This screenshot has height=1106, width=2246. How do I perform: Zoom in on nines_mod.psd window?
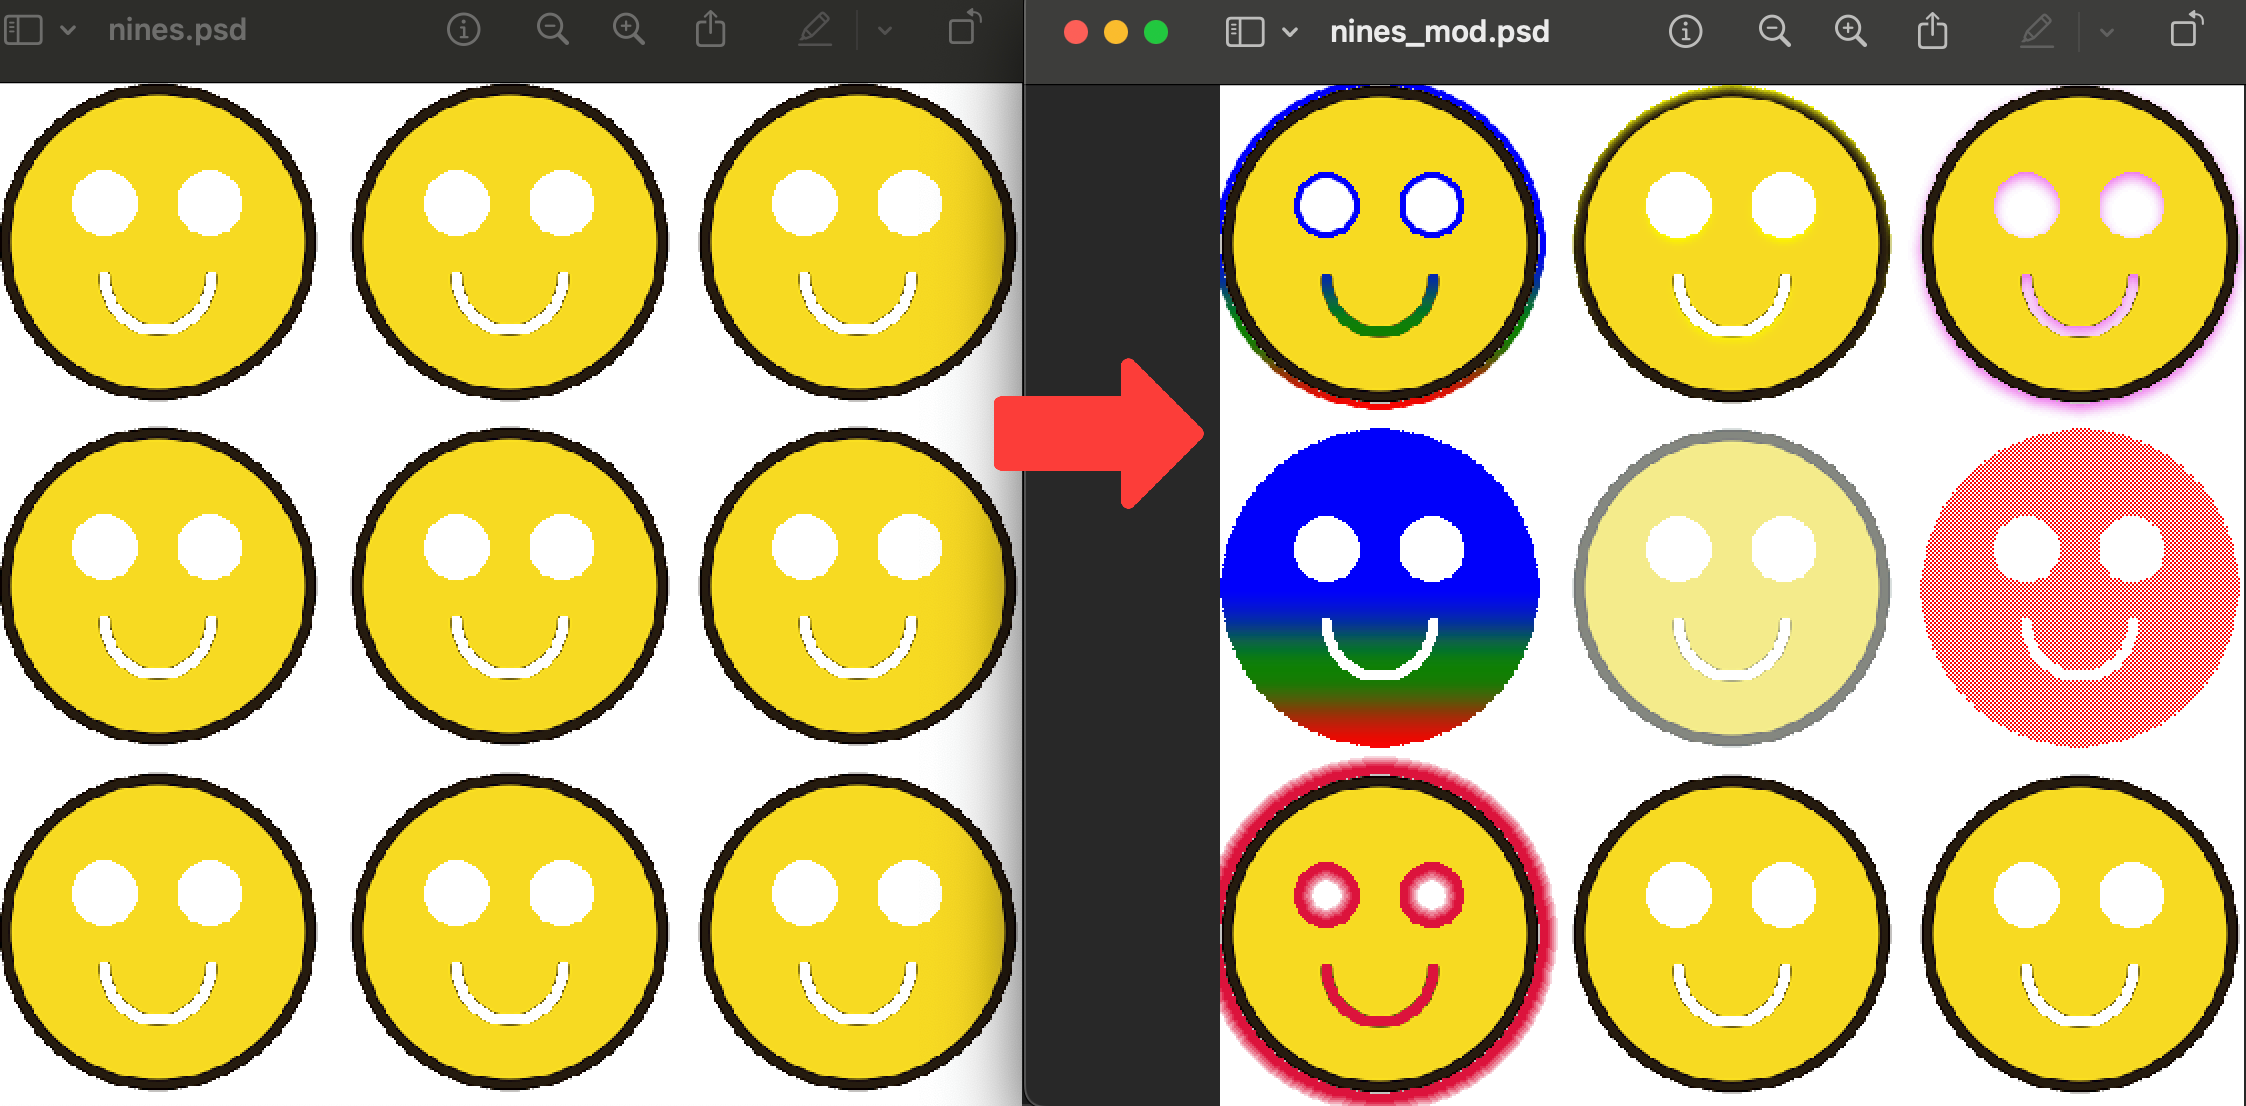pos(1850,32)
